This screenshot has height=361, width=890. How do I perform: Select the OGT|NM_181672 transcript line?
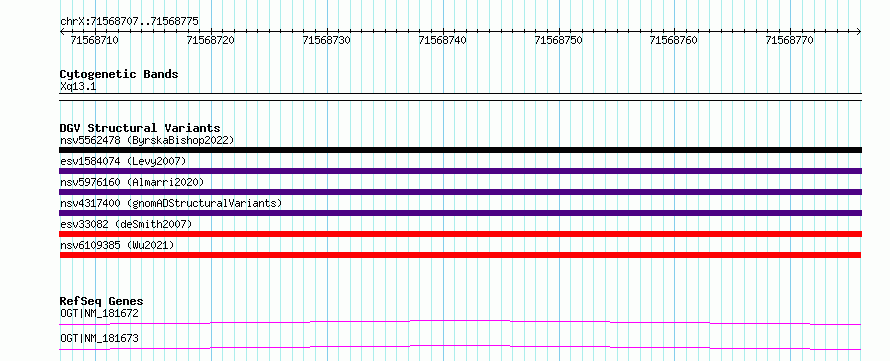pos(460,322)
